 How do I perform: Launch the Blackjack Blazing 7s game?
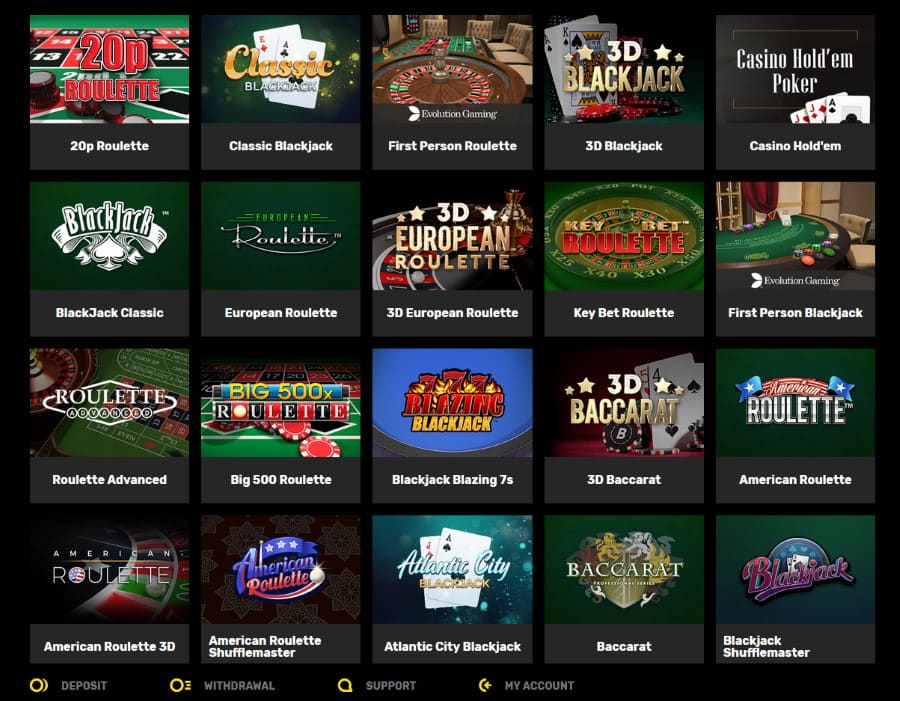click(452, 402)
